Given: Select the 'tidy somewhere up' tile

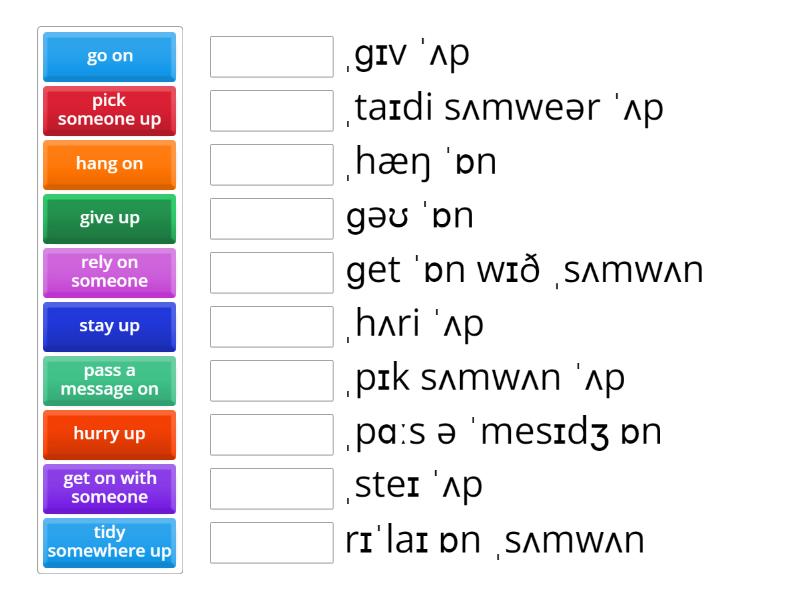Looking at the screenshot, I should (x=109, y=543).
